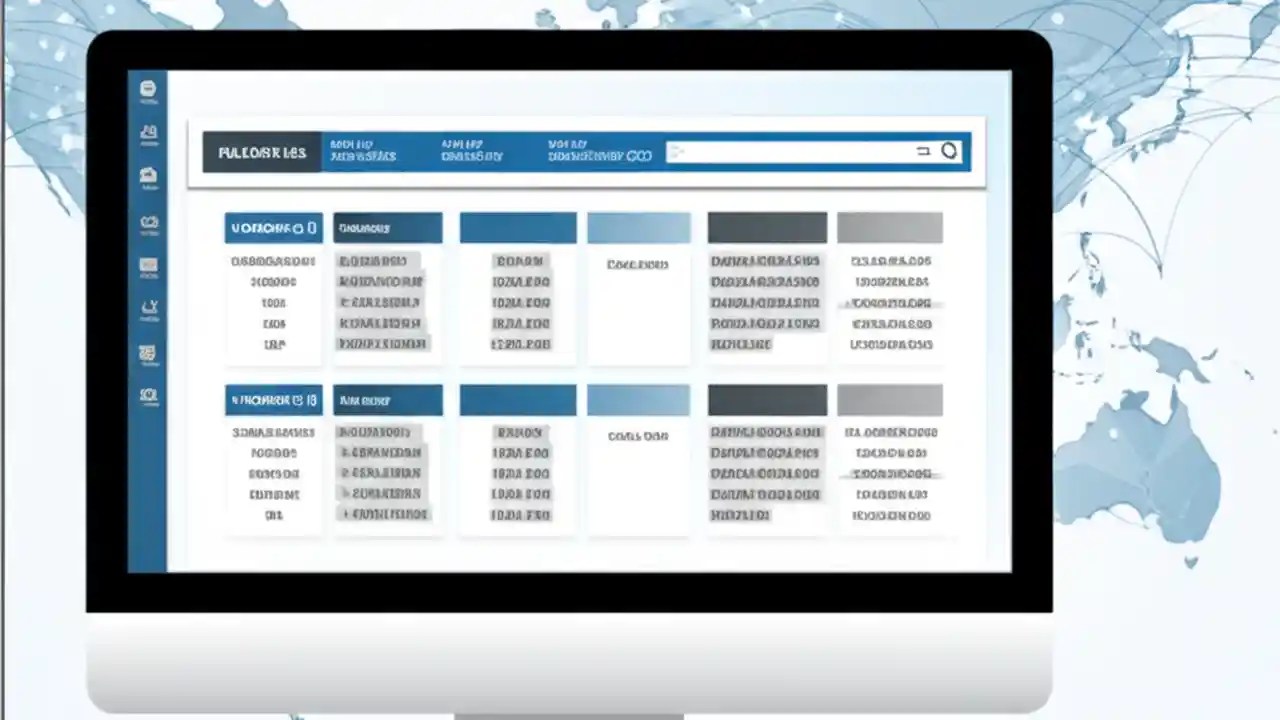Select the monitor icon in the sidebar

pos(148,262)
